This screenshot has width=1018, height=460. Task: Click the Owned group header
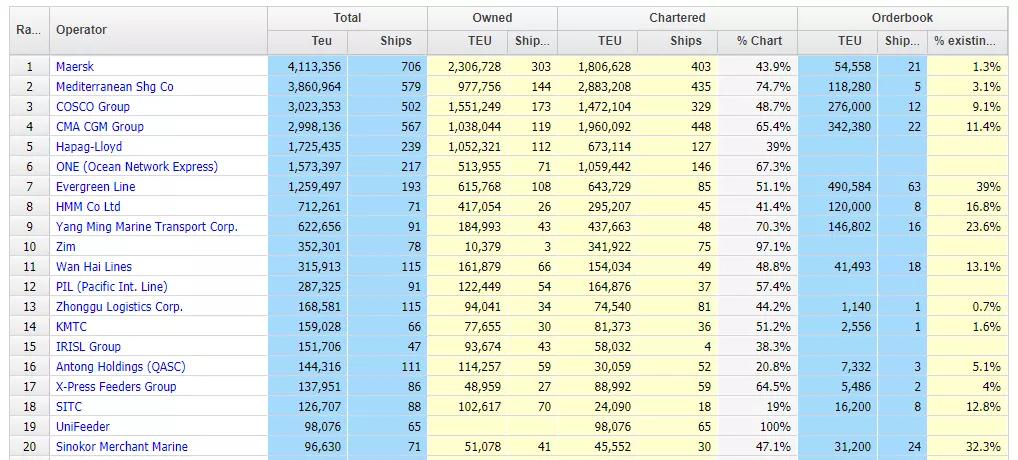(492, 18)
